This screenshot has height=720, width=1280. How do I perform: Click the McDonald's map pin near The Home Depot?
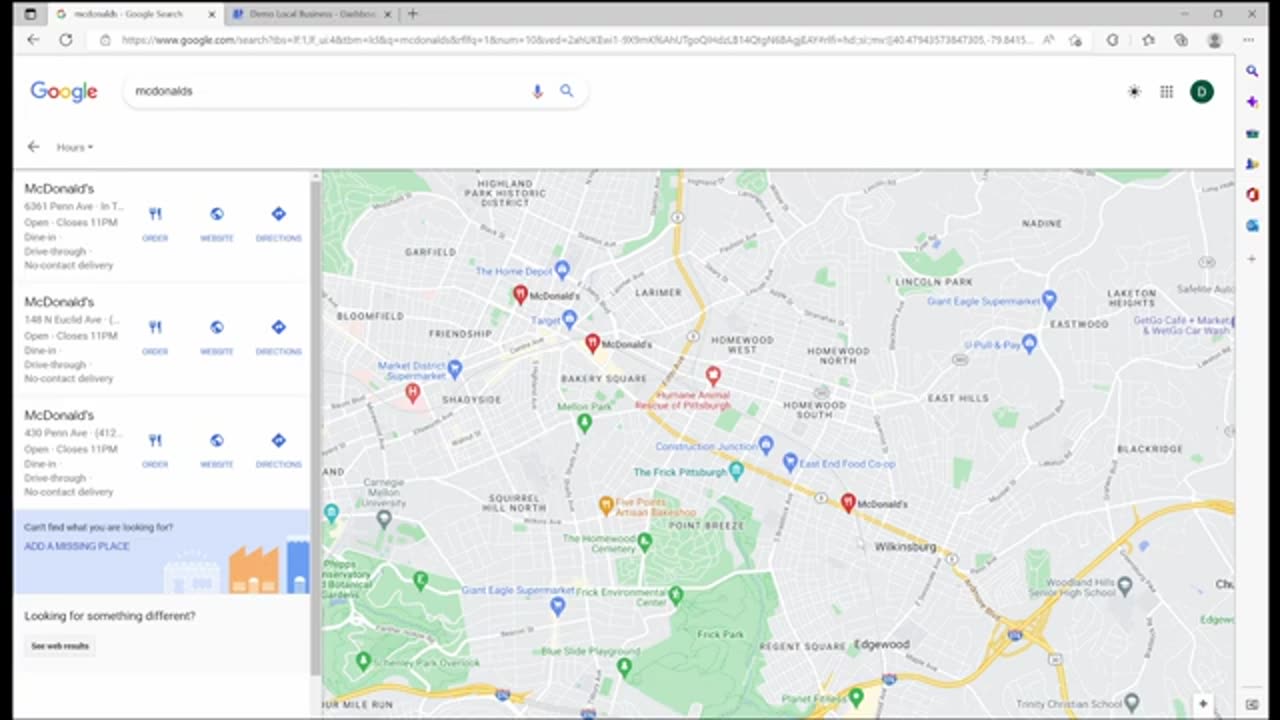click(x=520, y=295)
